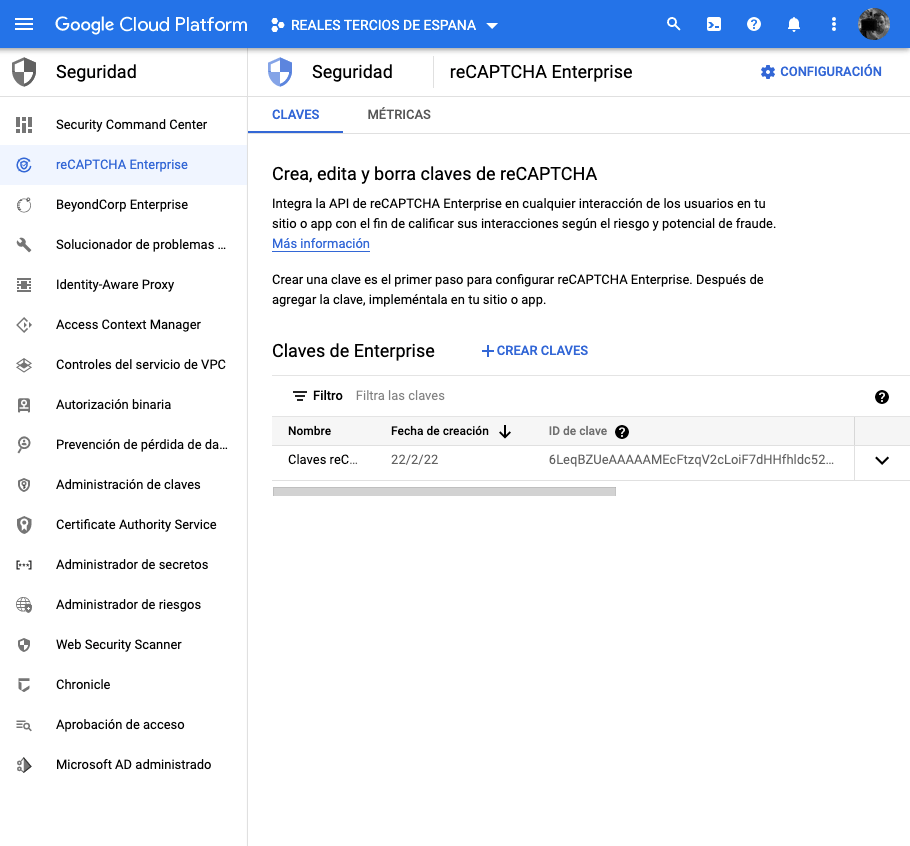Image resolution: width=910 pixels, height=846 pixels.
Task: Switch to the MÉTRICAS tab
Action: [399, 115]
